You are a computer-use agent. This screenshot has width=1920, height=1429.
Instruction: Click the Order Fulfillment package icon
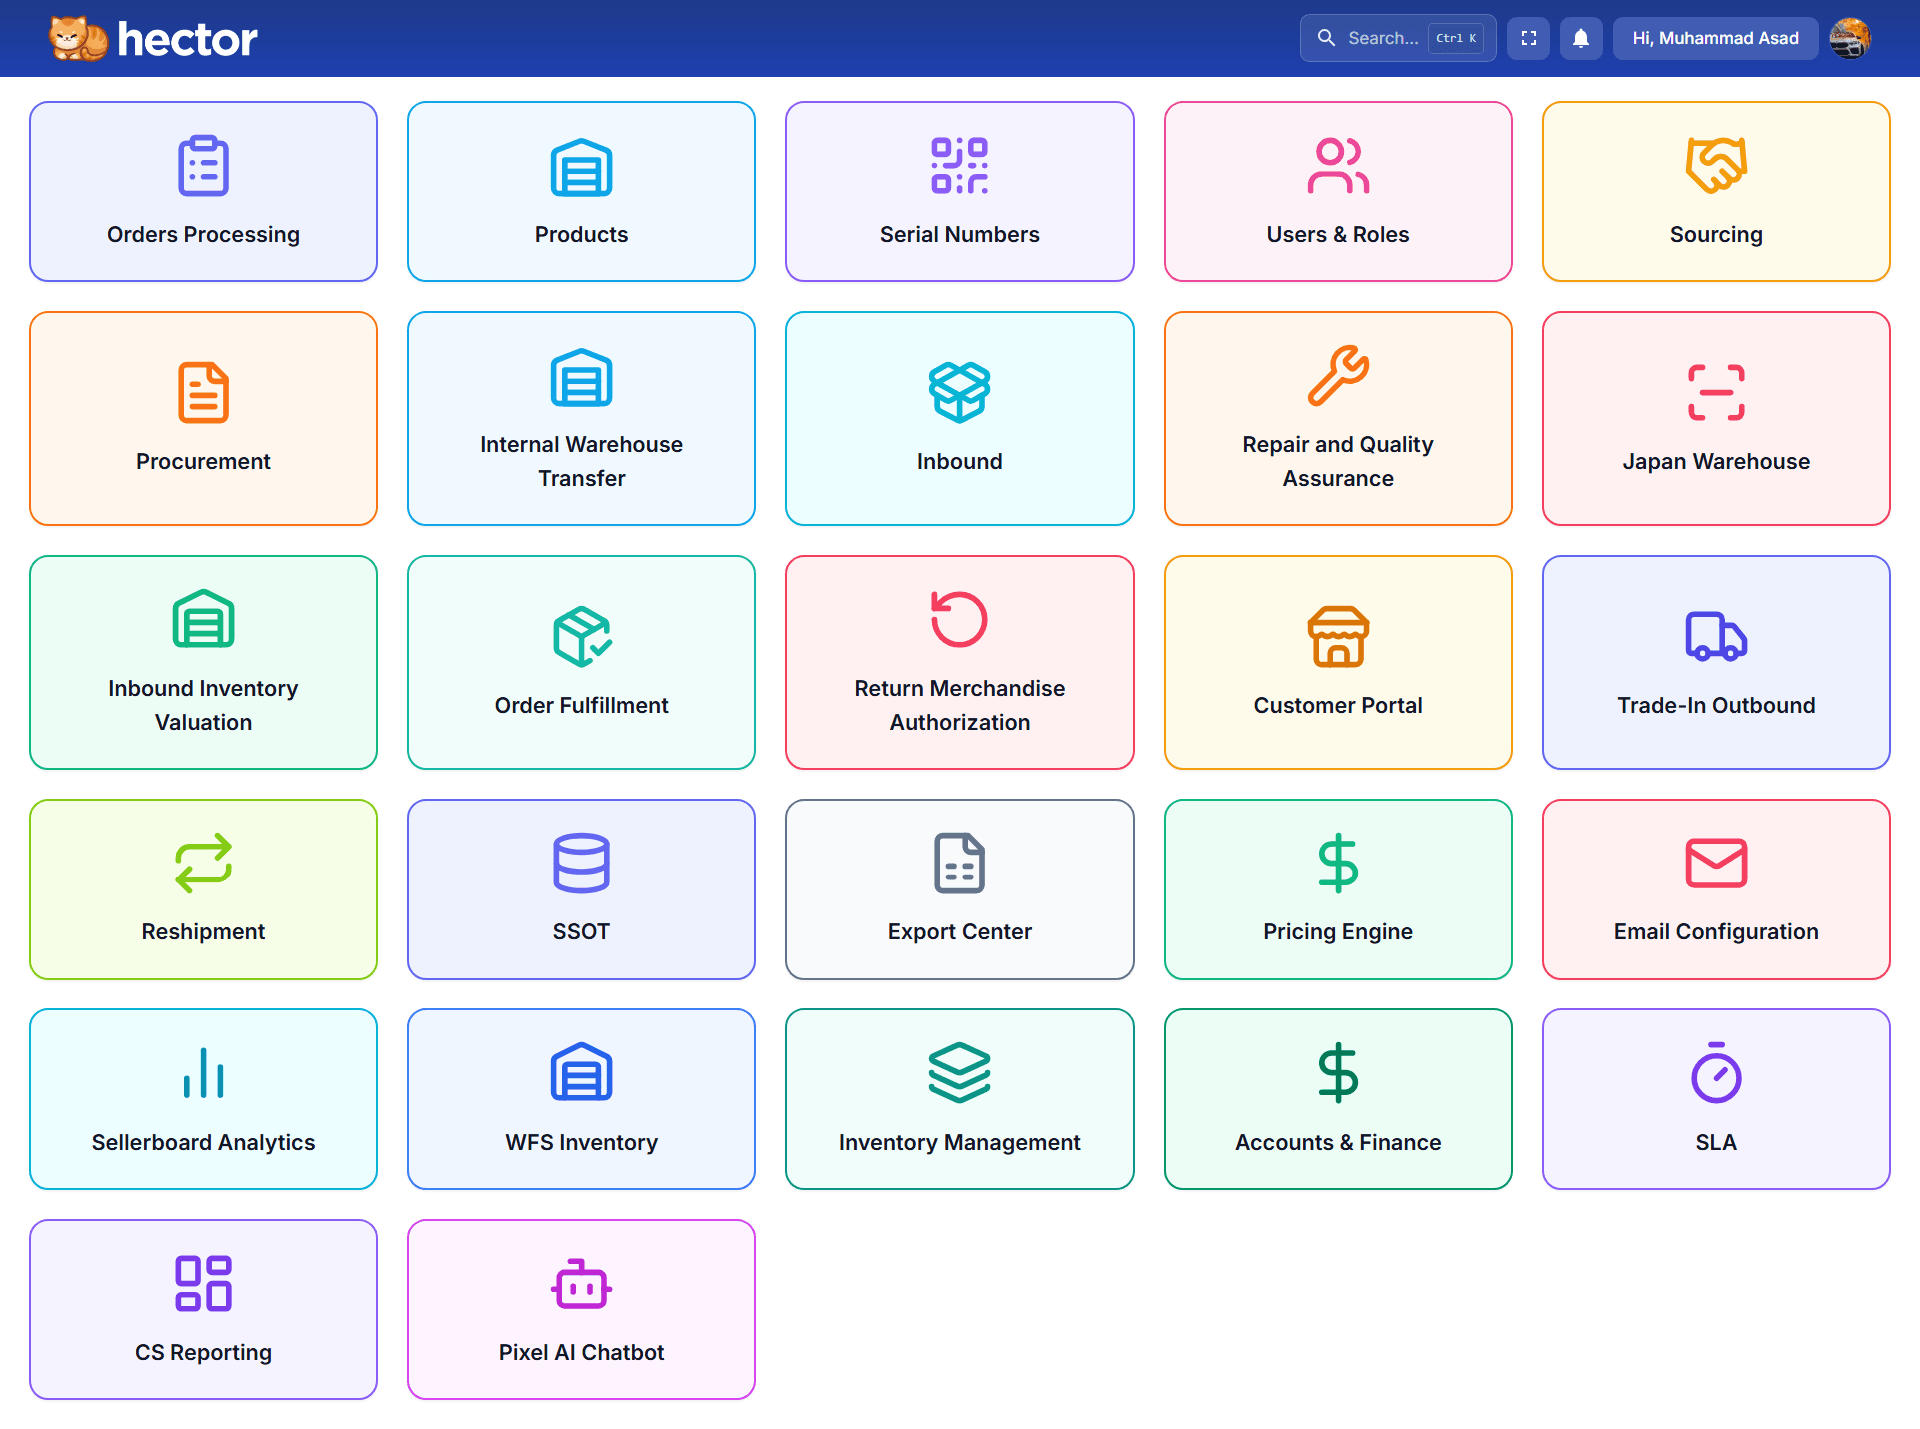click(581, 636)
